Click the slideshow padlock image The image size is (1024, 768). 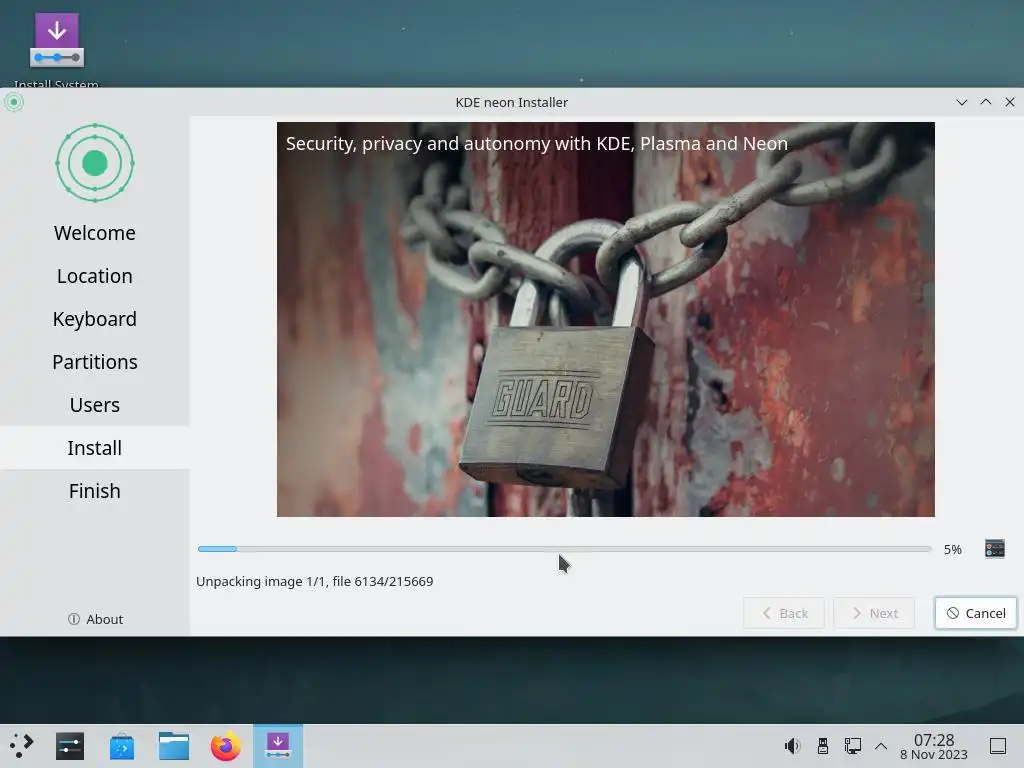(x=605, y=319)
